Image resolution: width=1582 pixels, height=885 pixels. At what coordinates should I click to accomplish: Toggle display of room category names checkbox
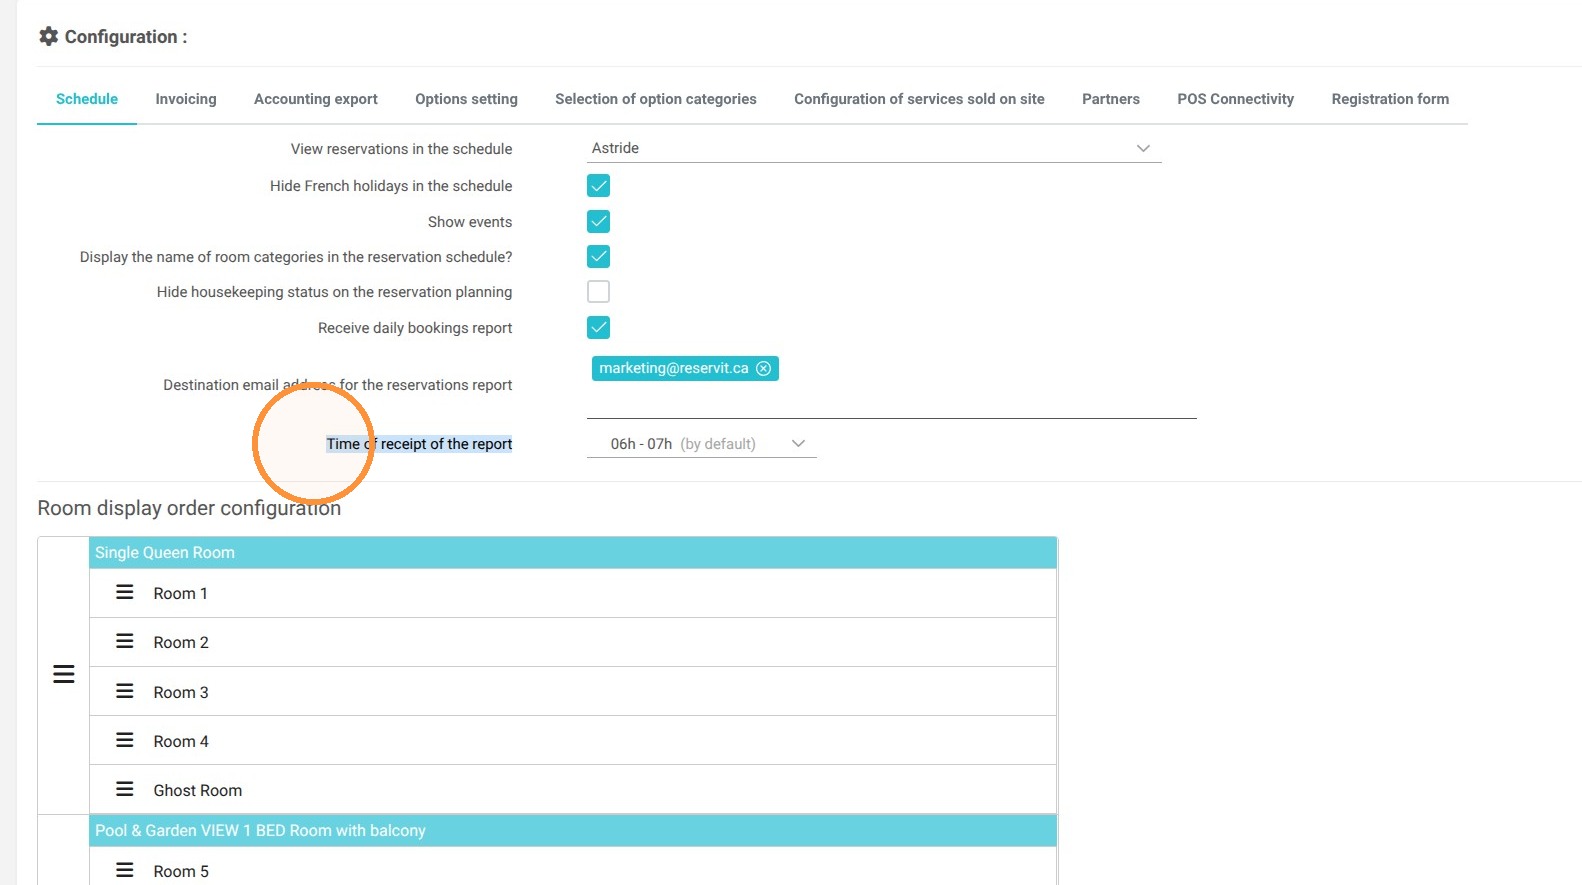tap(598, 256)
